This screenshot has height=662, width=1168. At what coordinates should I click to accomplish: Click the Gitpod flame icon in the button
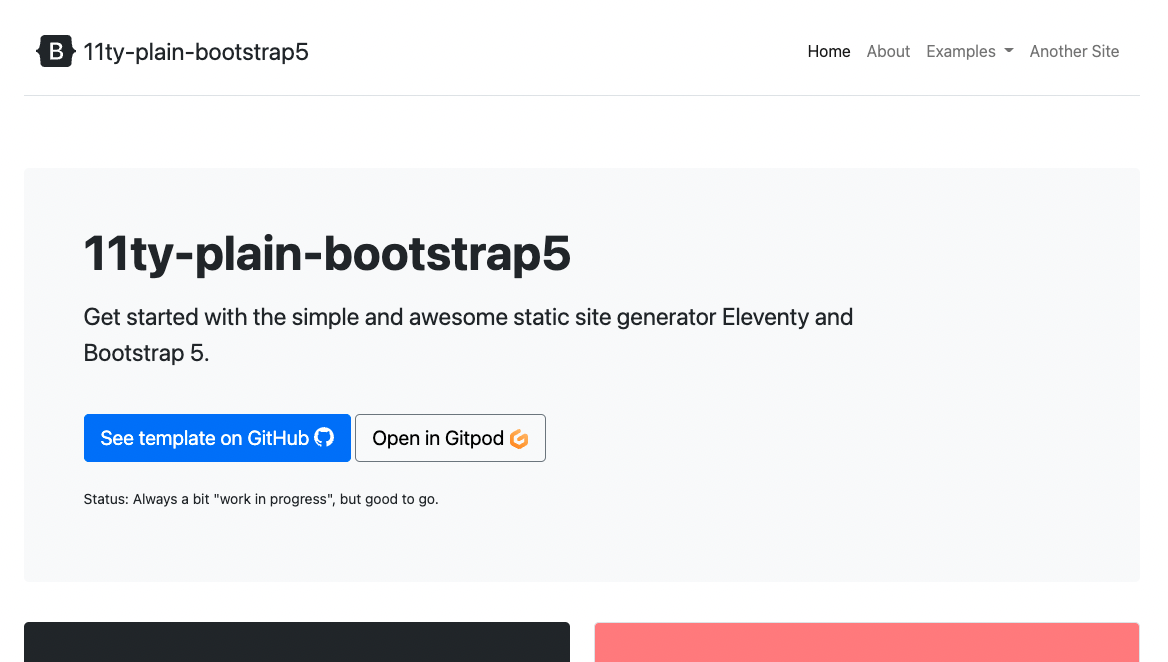click(520, 438)
